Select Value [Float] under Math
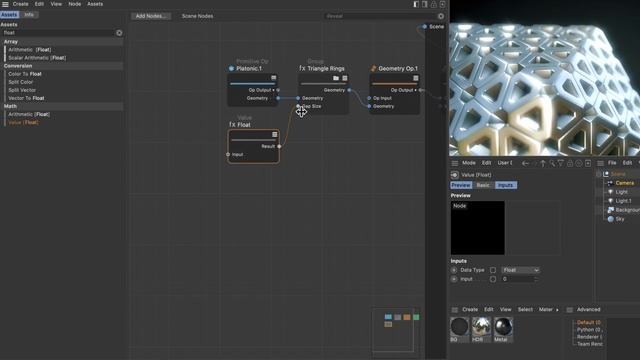This screenshot has height=360, width=640. click(23, 122)
